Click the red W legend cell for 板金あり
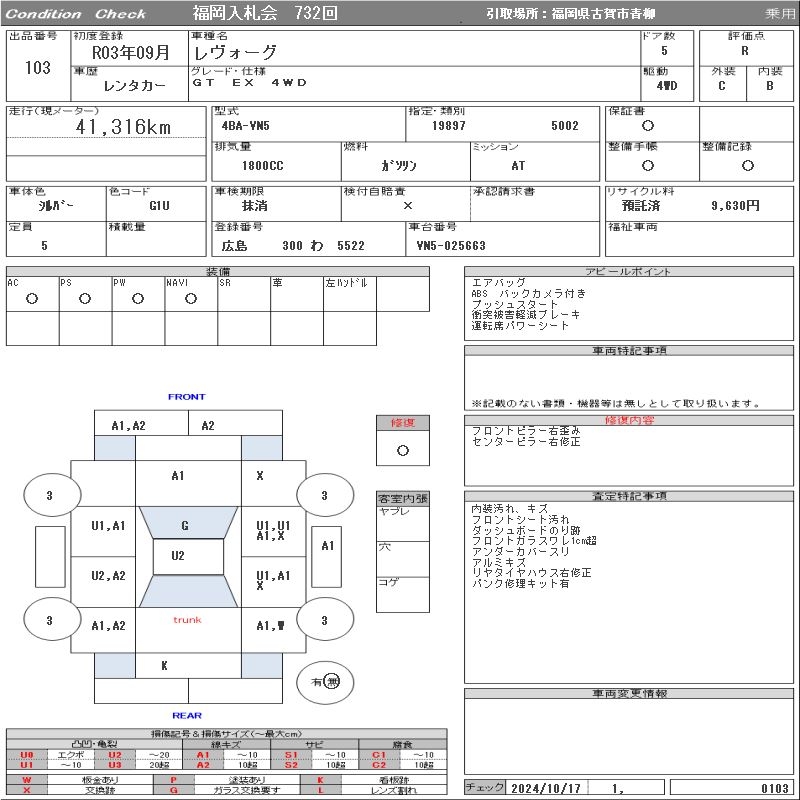Viewport: 800px width, 800px height. coord(26,779)
